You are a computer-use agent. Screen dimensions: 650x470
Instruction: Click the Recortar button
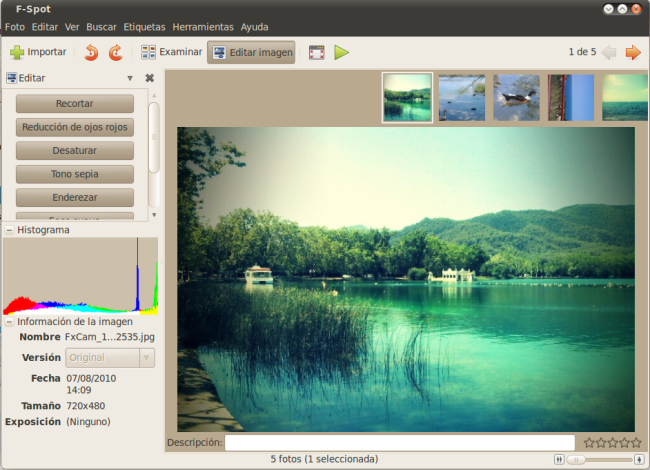[75, 104]
